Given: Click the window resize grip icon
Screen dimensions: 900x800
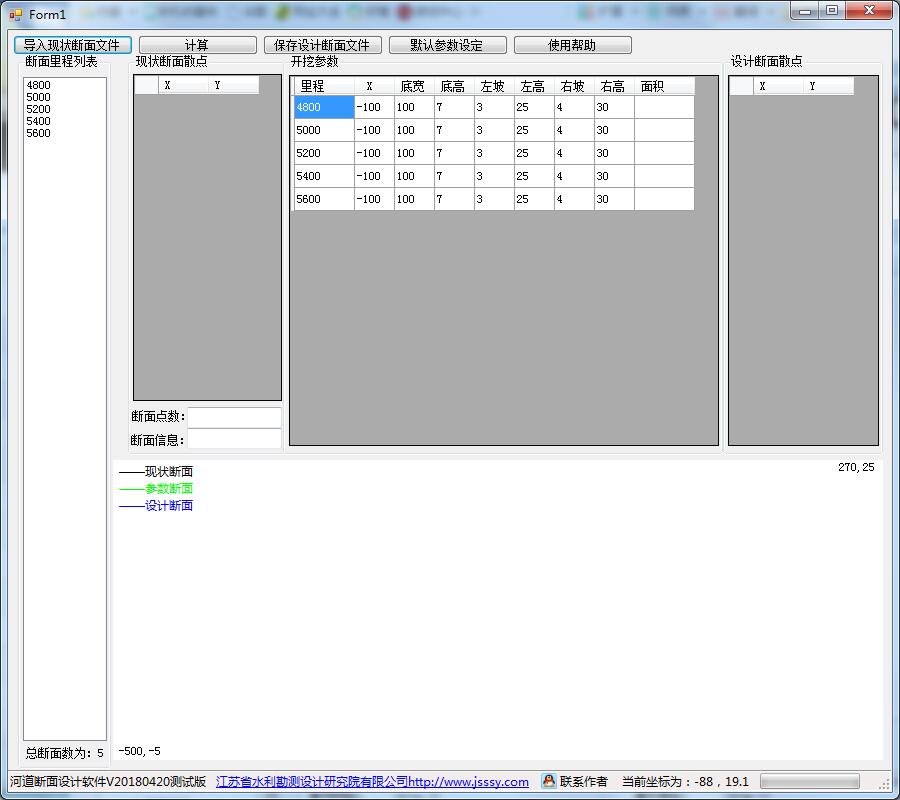Looking at the screenshot, I should [x=885, y=783].
